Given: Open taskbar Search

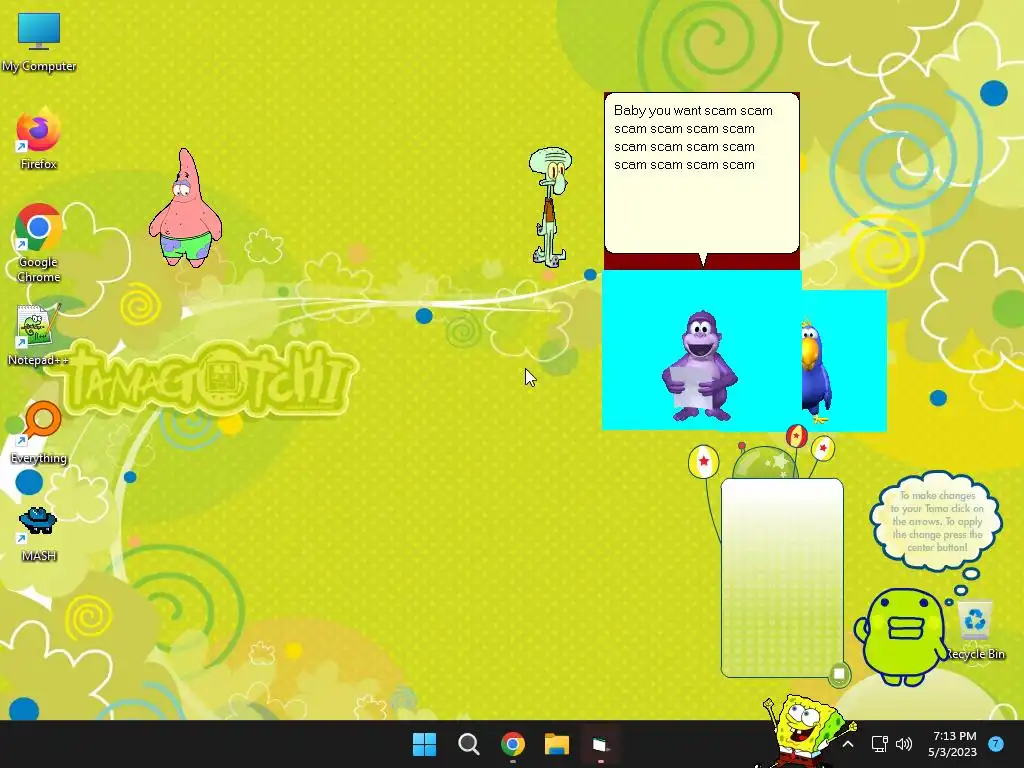Looking at the screenshot, I should pyautogui.click(x=468, y=744).
